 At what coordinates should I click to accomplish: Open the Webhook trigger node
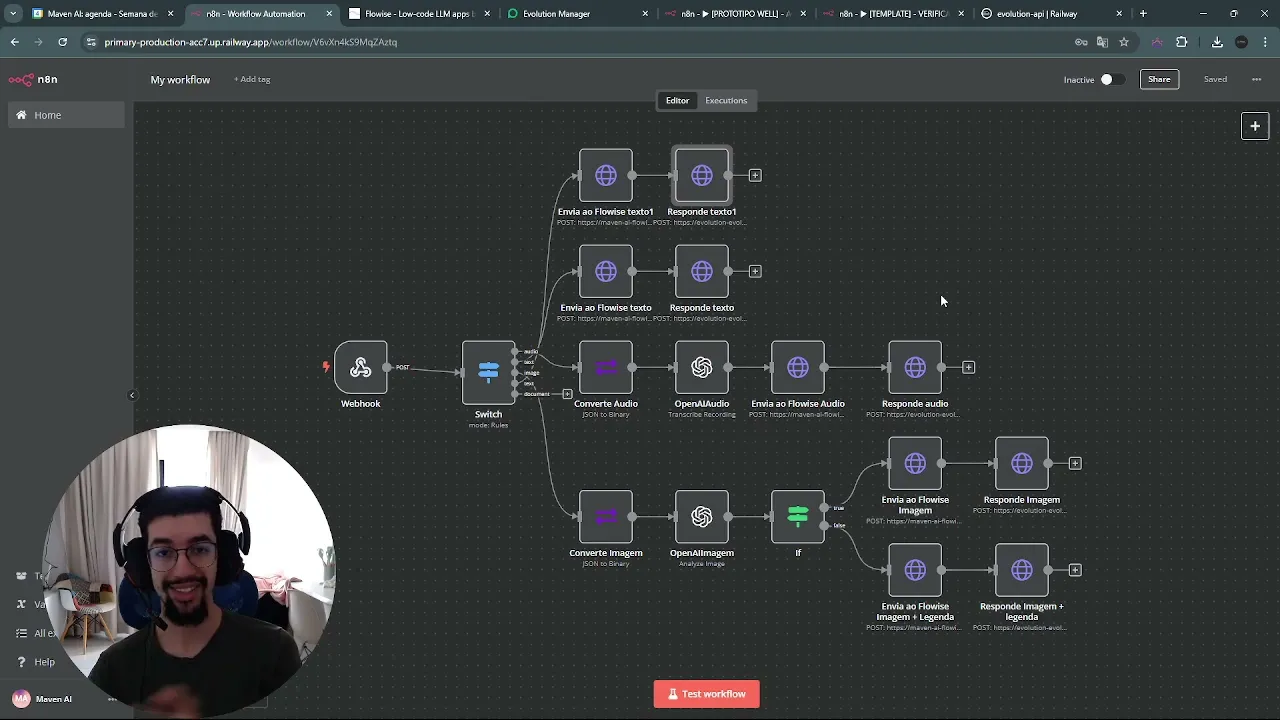pyautogui.click(x=361, y=367)
